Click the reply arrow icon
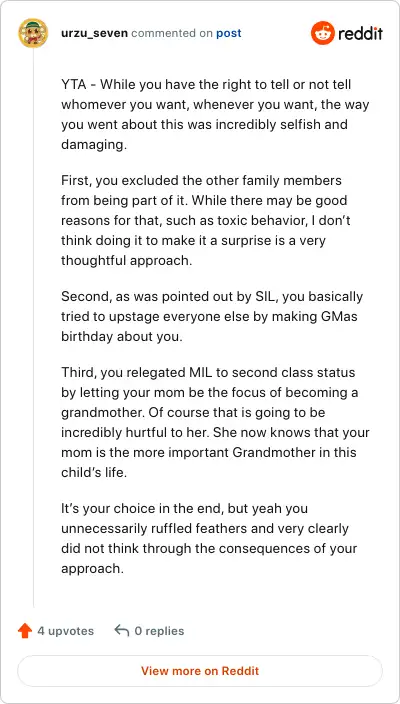The image size is (400, 704). (122, 630)
